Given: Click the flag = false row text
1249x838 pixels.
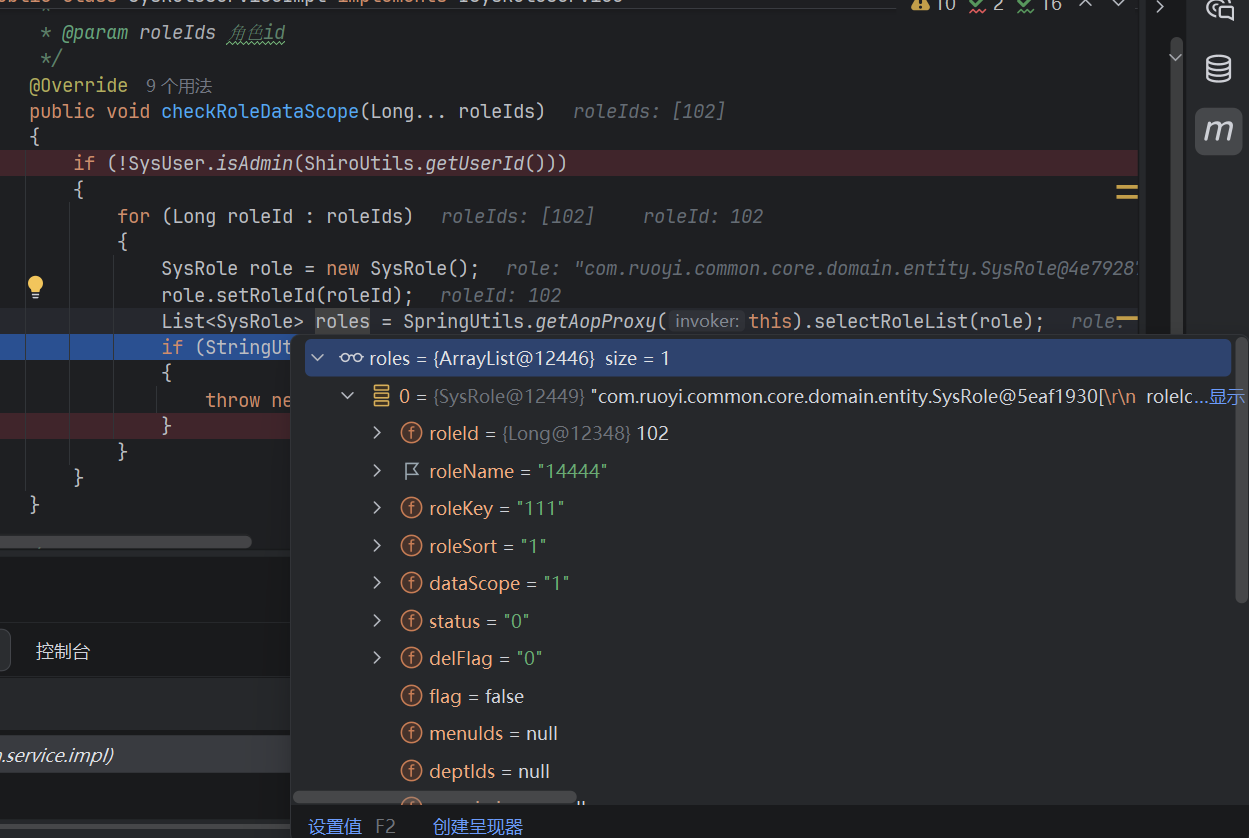Looking at the screenshot, I should pos(476,696).
